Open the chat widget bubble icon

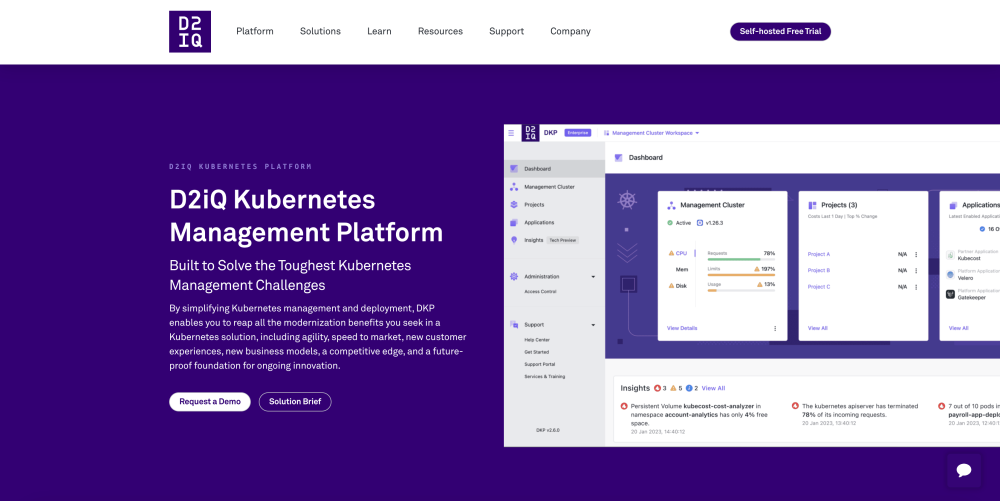(963, 470)
